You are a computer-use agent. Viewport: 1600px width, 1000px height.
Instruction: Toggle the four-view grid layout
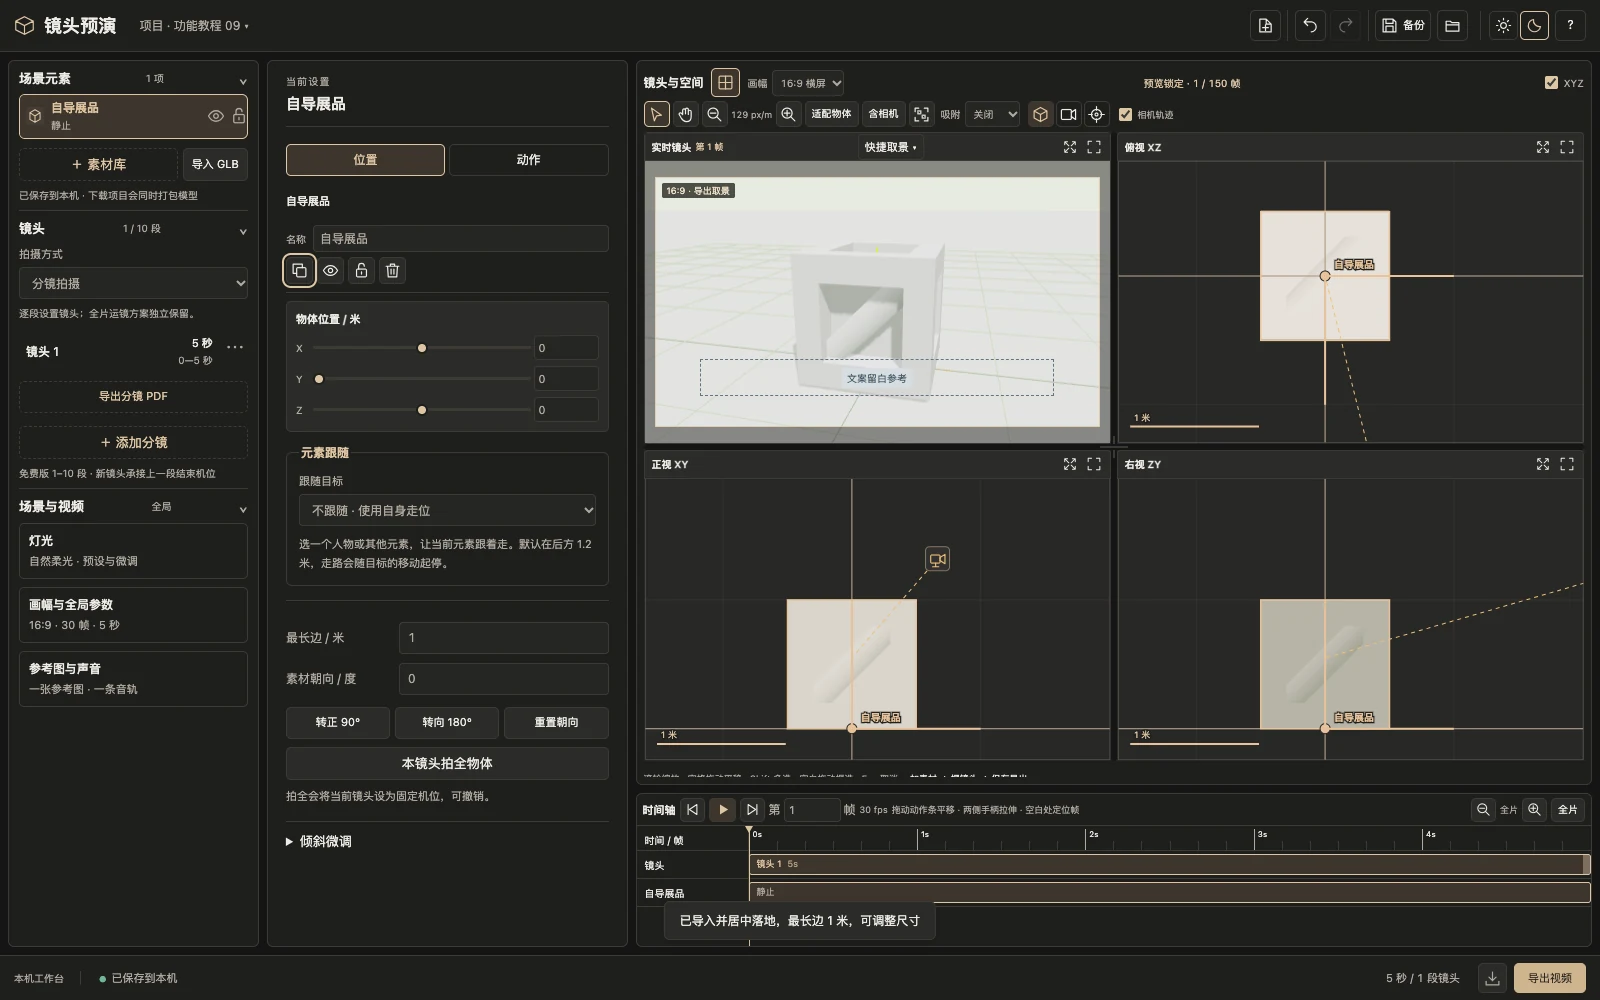[726, 82]
